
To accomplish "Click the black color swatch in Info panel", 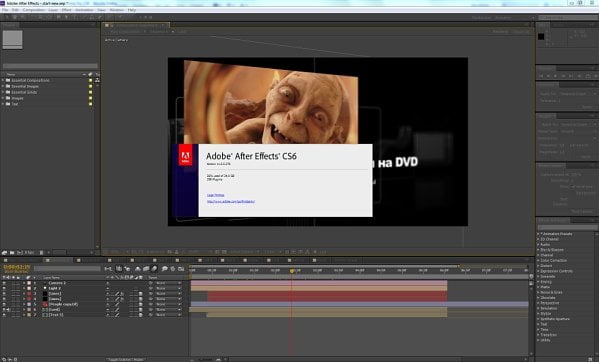I will pos(541,37).
